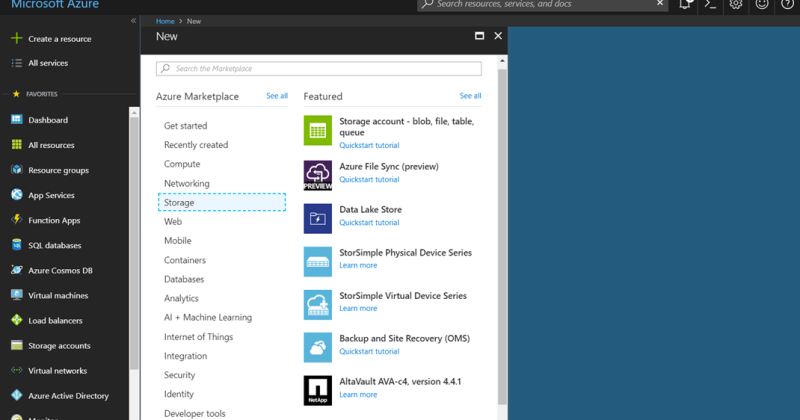Image resolution: width=800 pixels, height=420 pixels.
Task: Open Quickstart tutorial under Data Lake Store
Action: pos(369,222)
